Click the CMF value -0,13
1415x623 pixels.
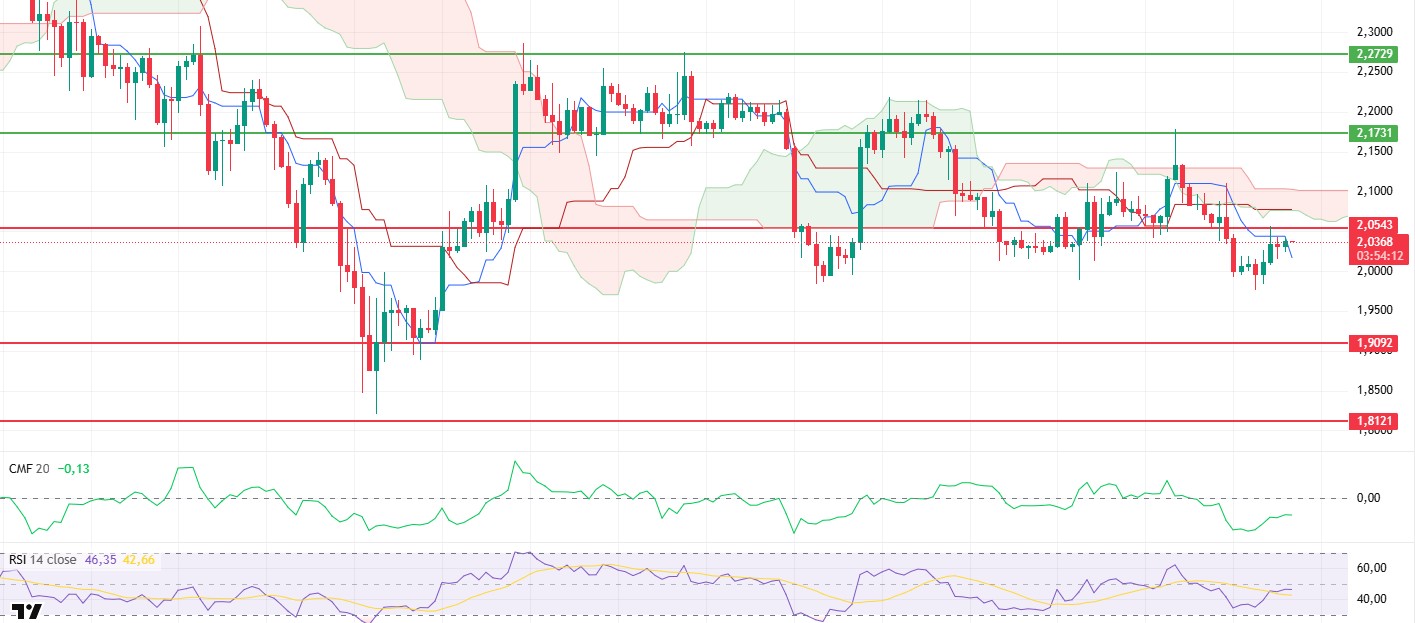(73, 468)
